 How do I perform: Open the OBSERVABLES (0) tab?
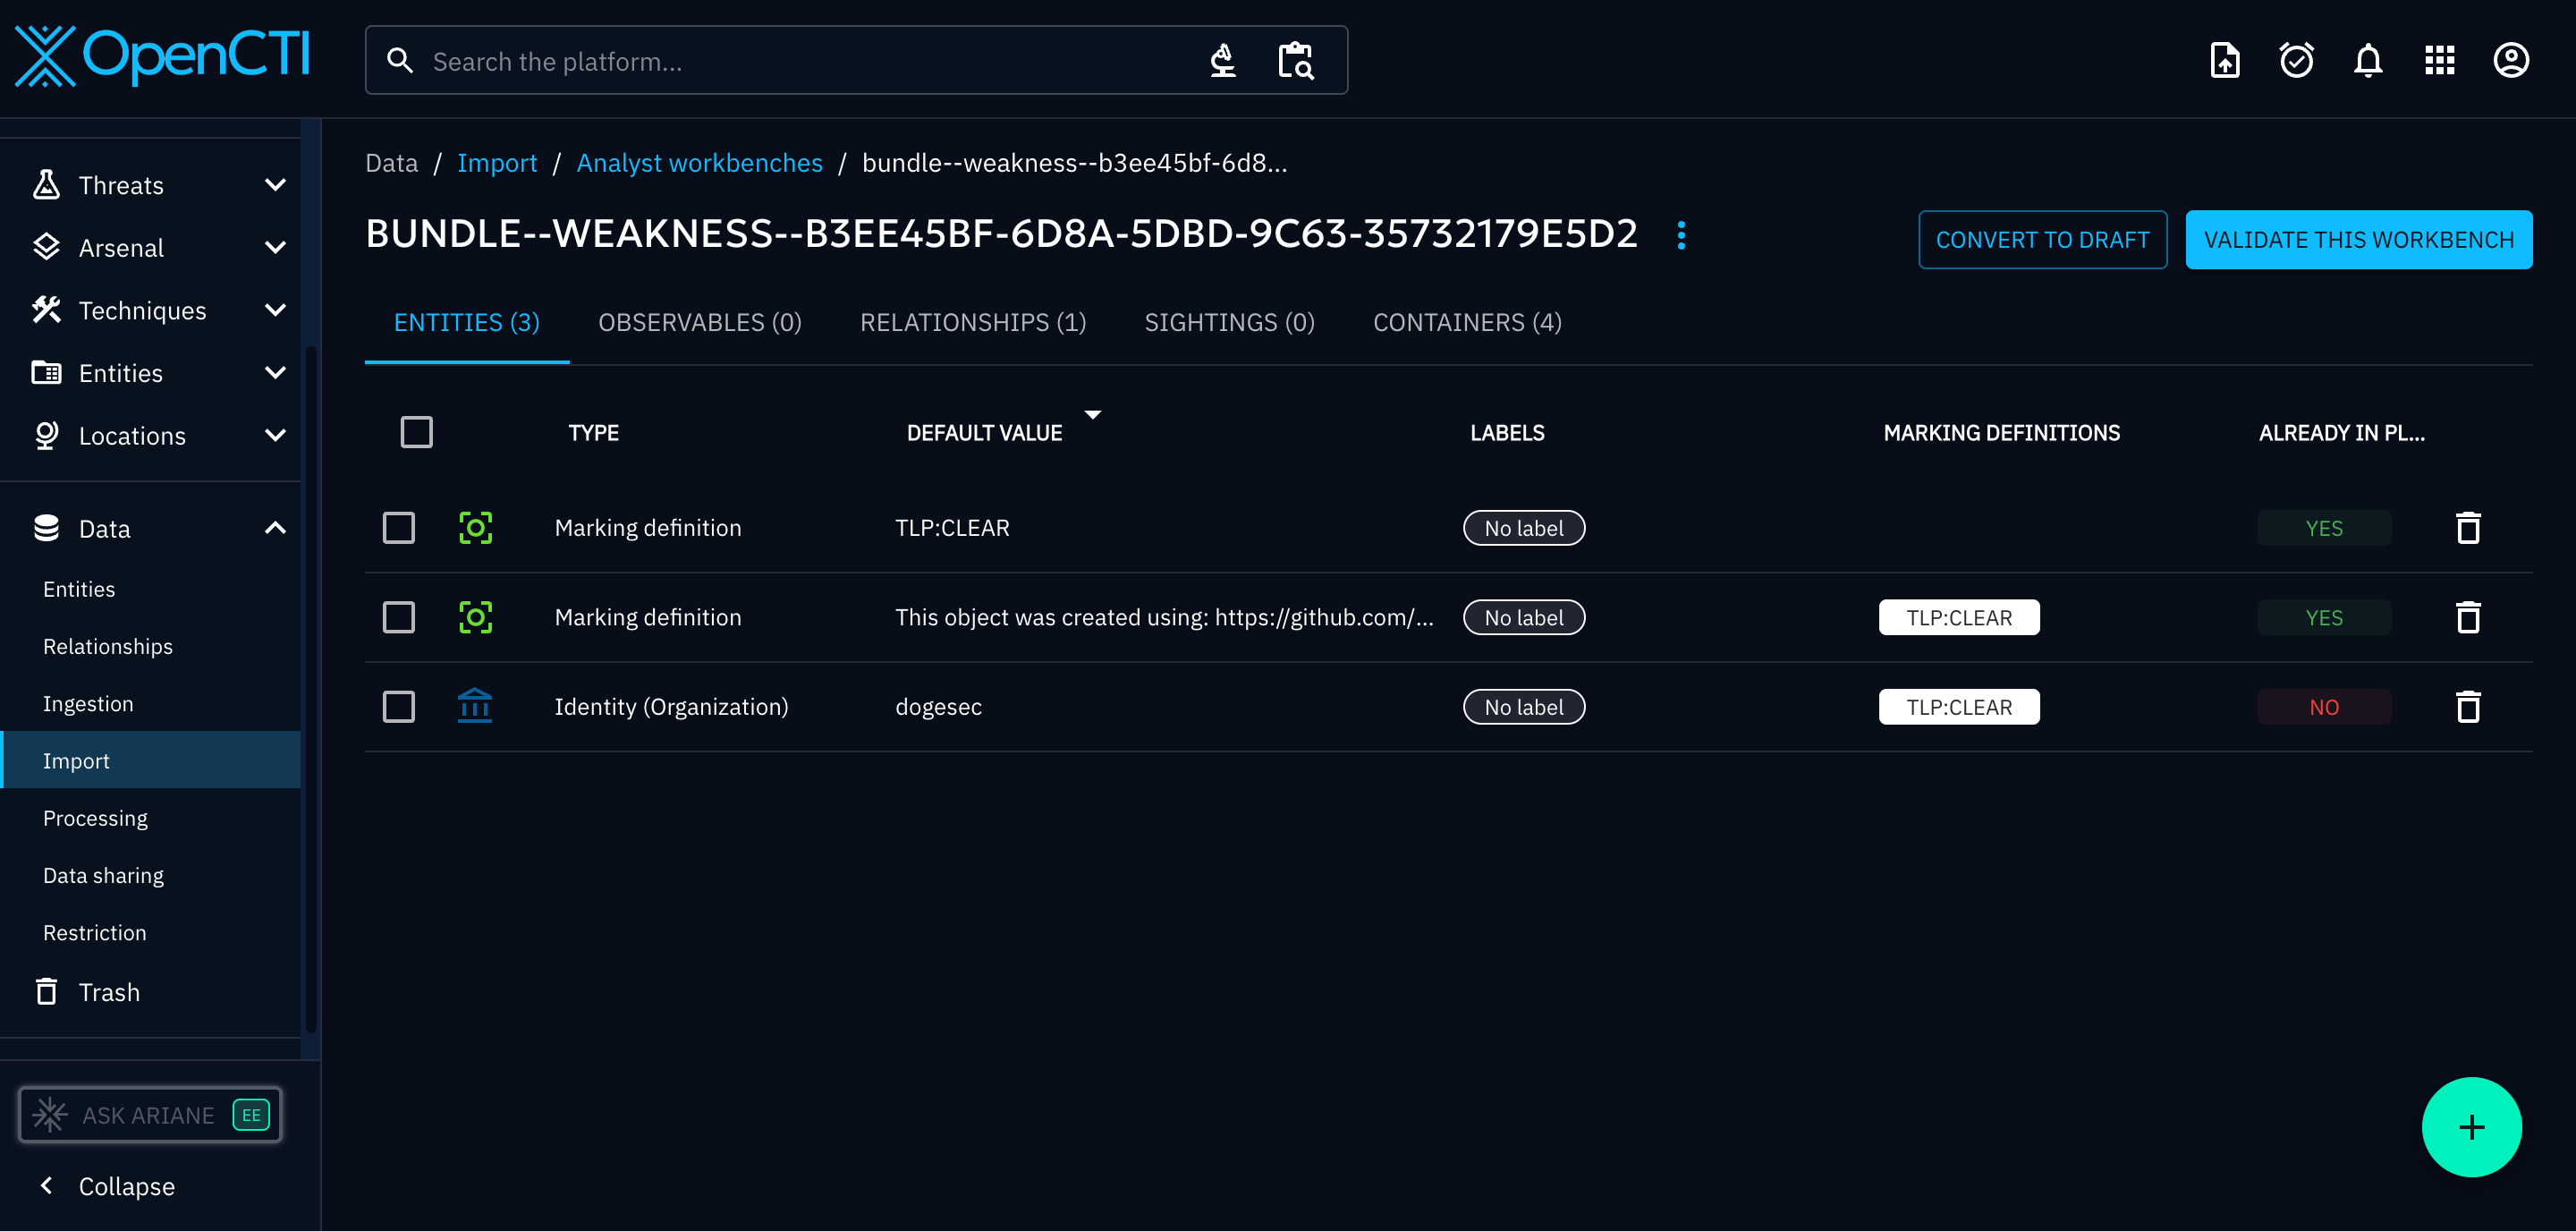point(700,322)
